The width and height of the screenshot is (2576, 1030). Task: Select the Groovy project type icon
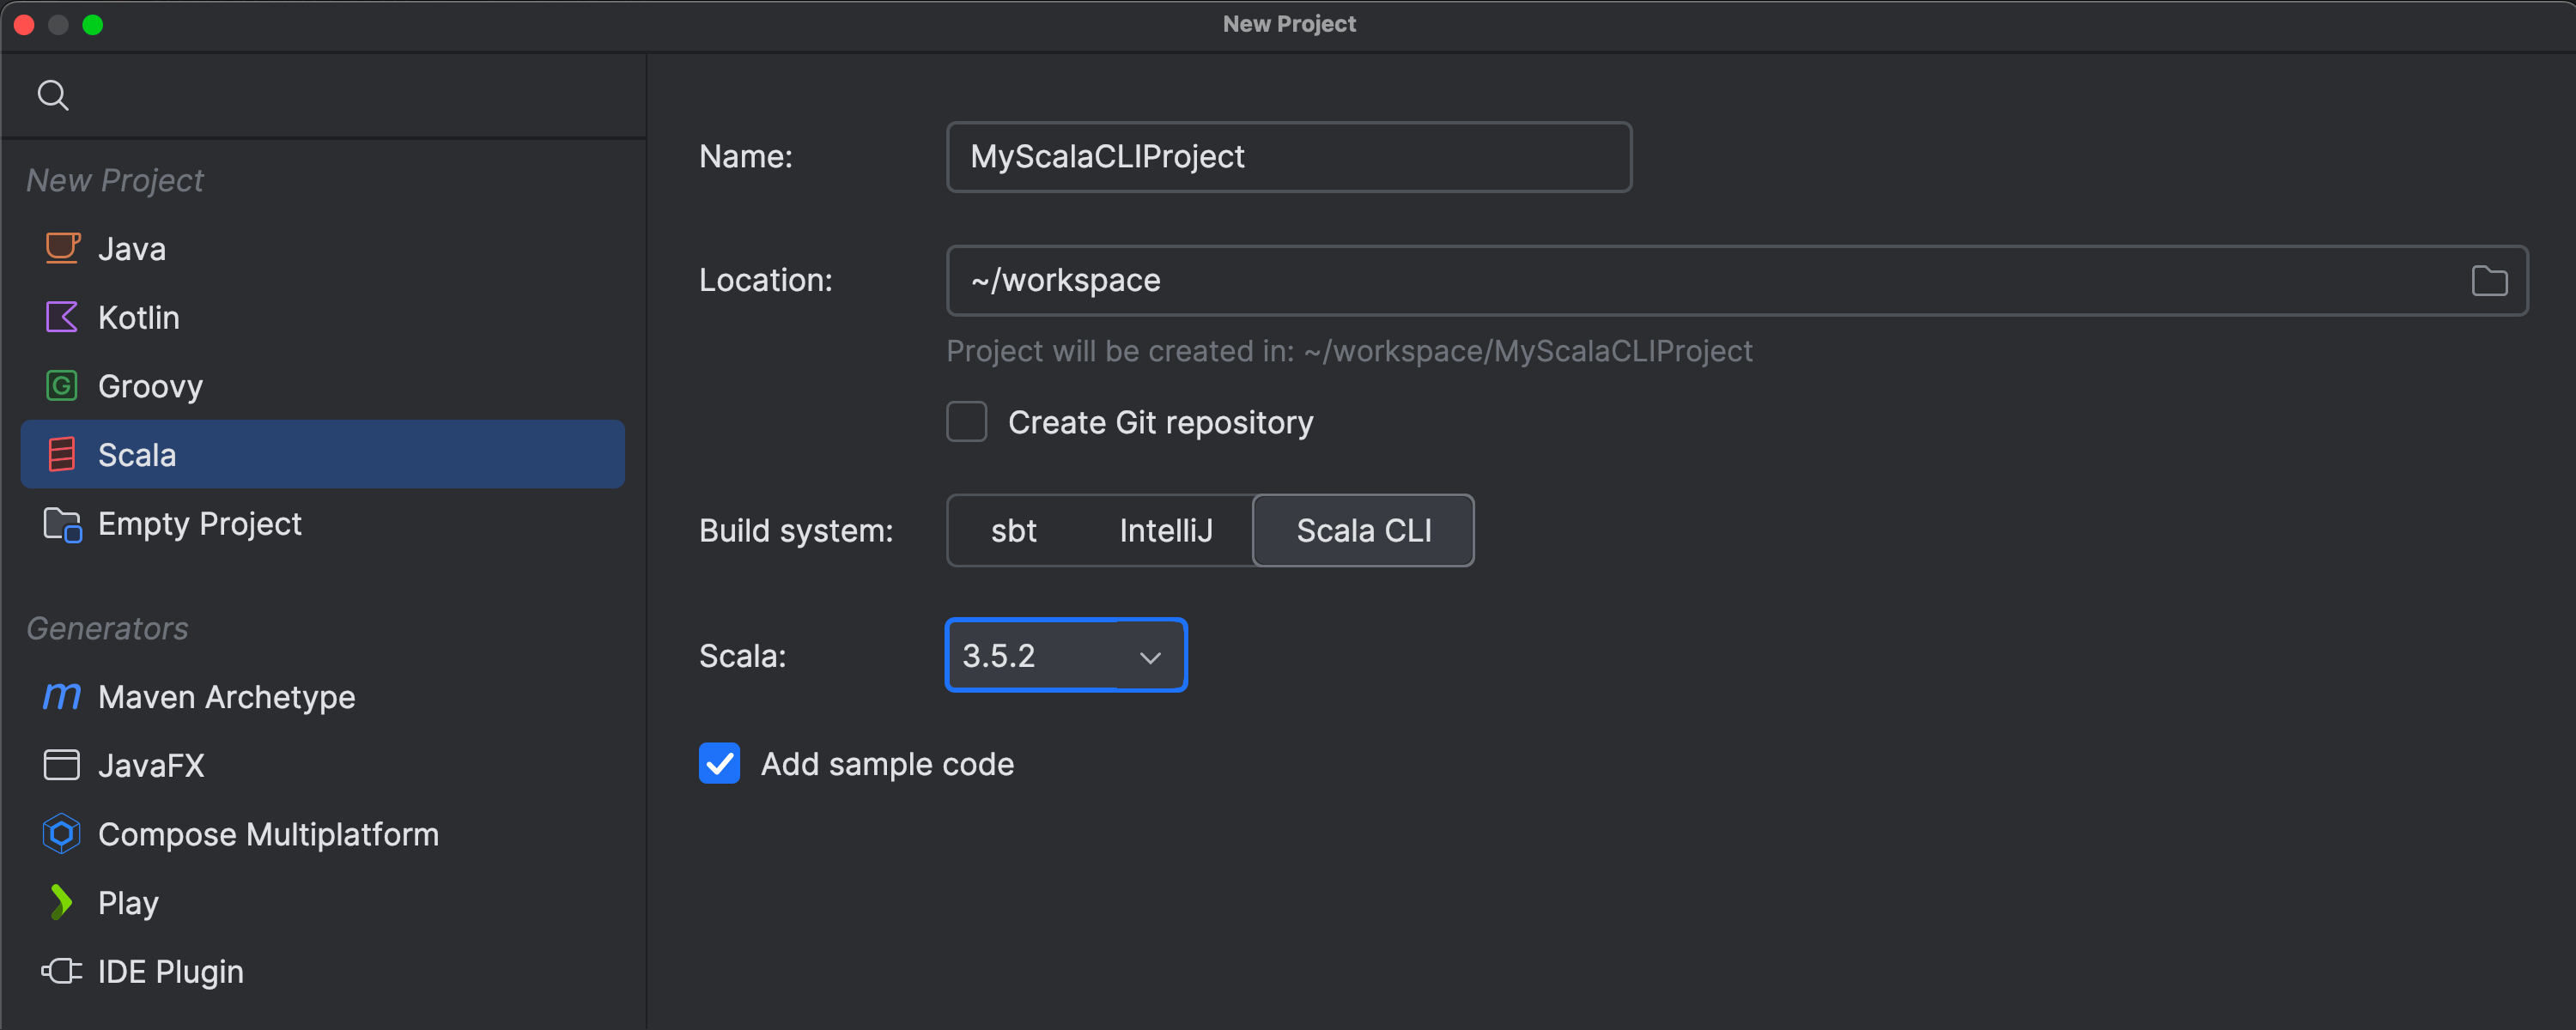point(61,385)
